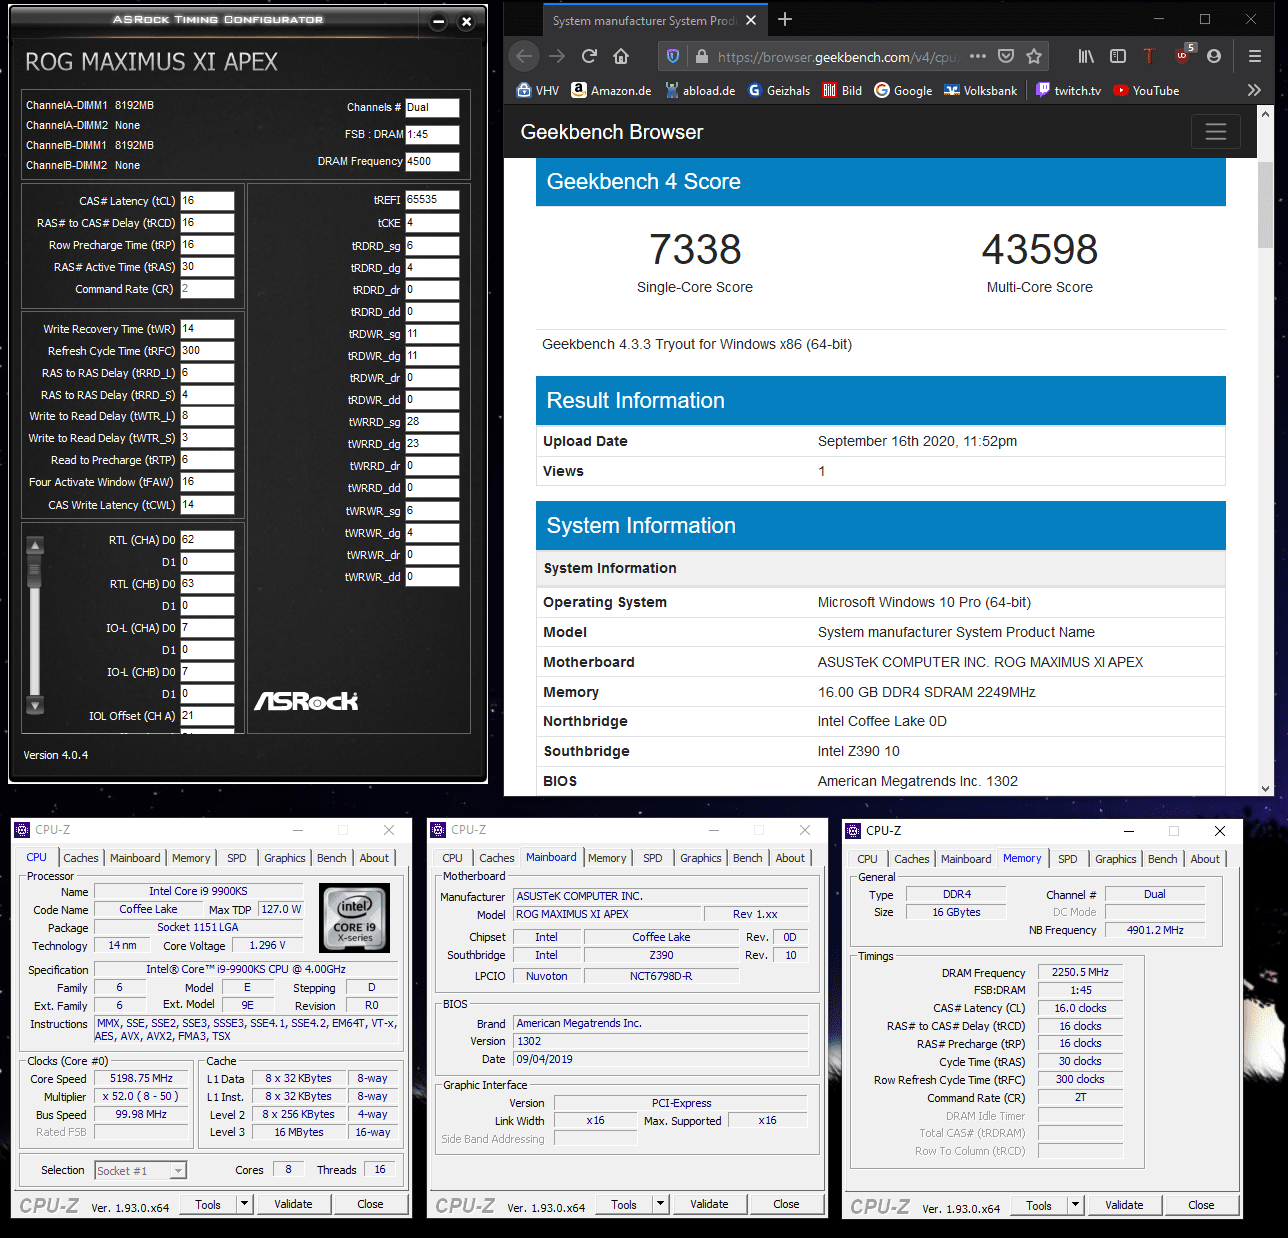Image resolution: width=1288 pixels, height=1238 pixels.
Task: Click tWRRD_sg value field
Action: click(432, 422)
